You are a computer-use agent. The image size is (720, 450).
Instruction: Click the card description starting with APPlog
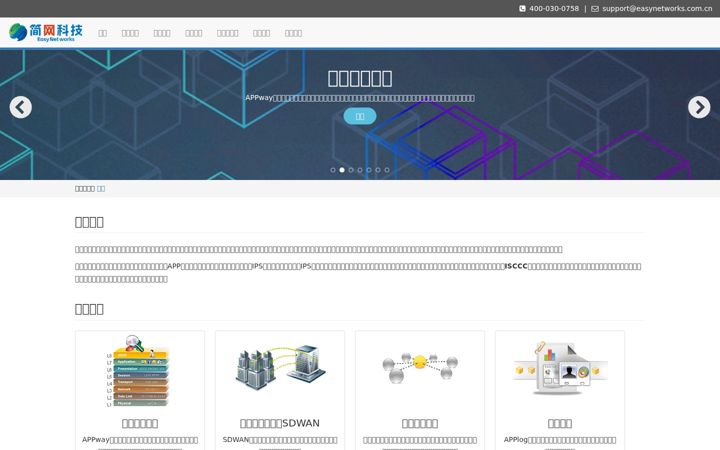pos(560,443)
